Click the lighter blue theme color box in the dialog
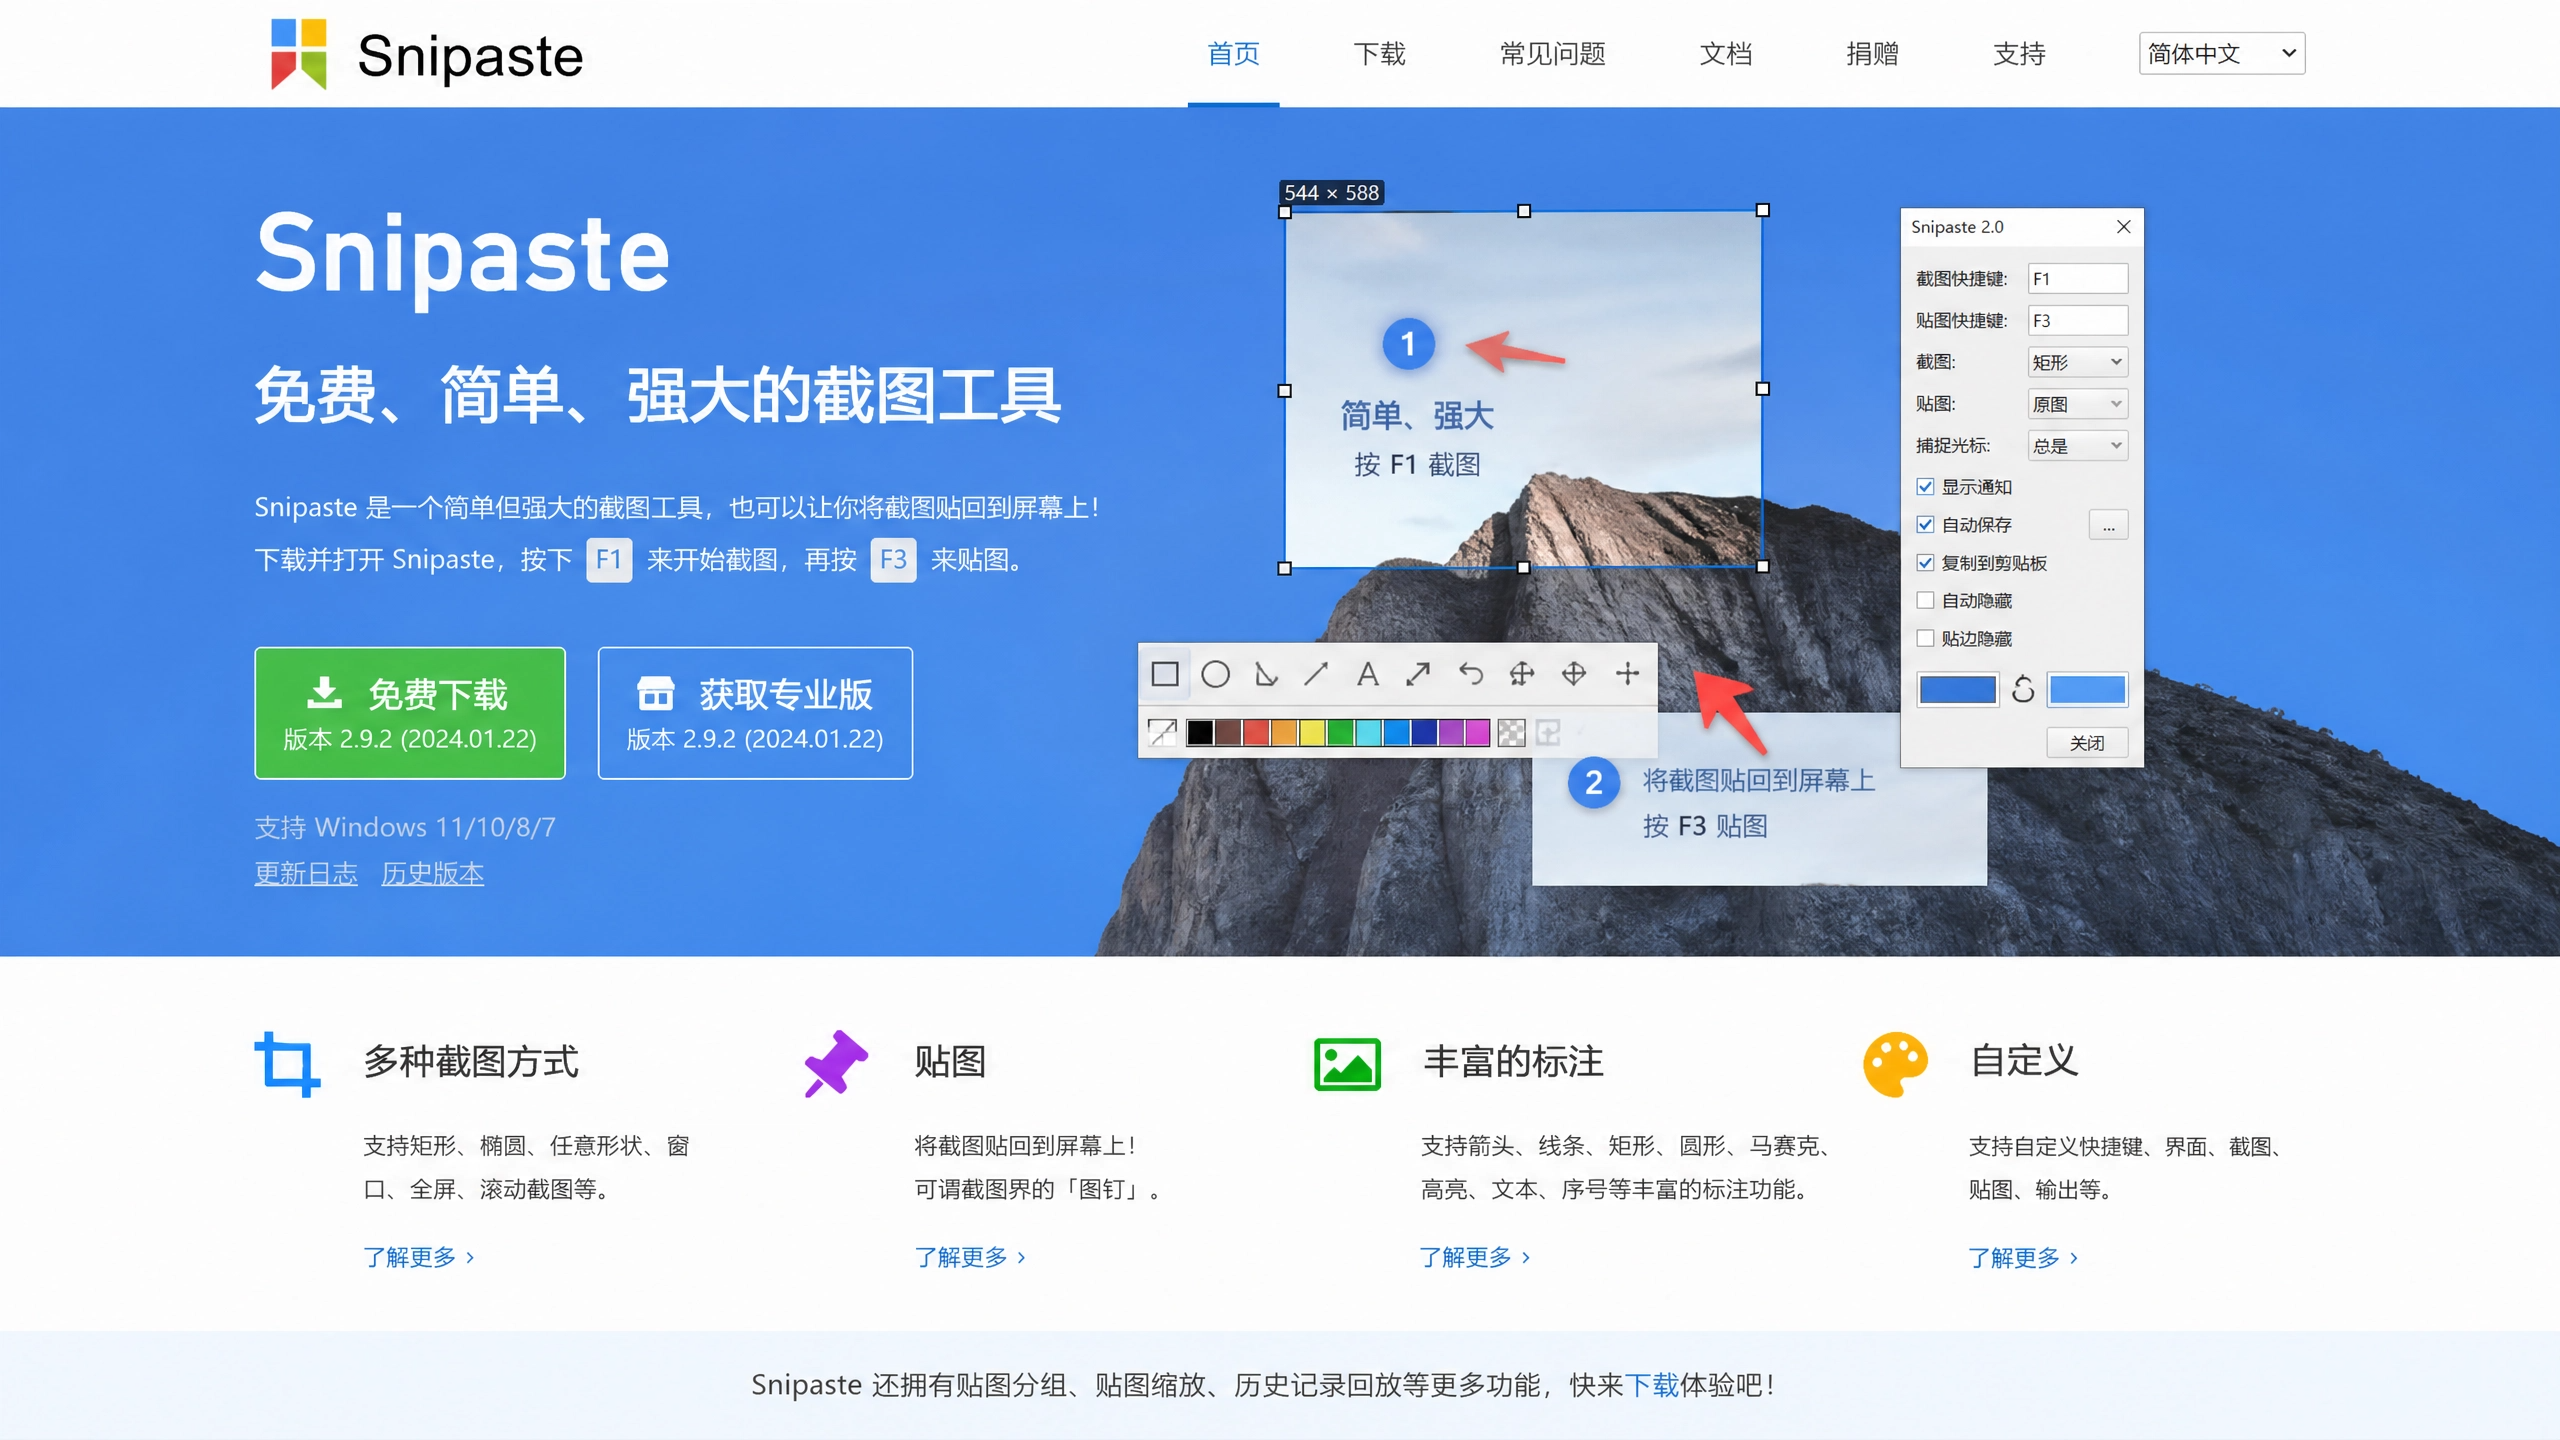 [x=2087, y=690]
